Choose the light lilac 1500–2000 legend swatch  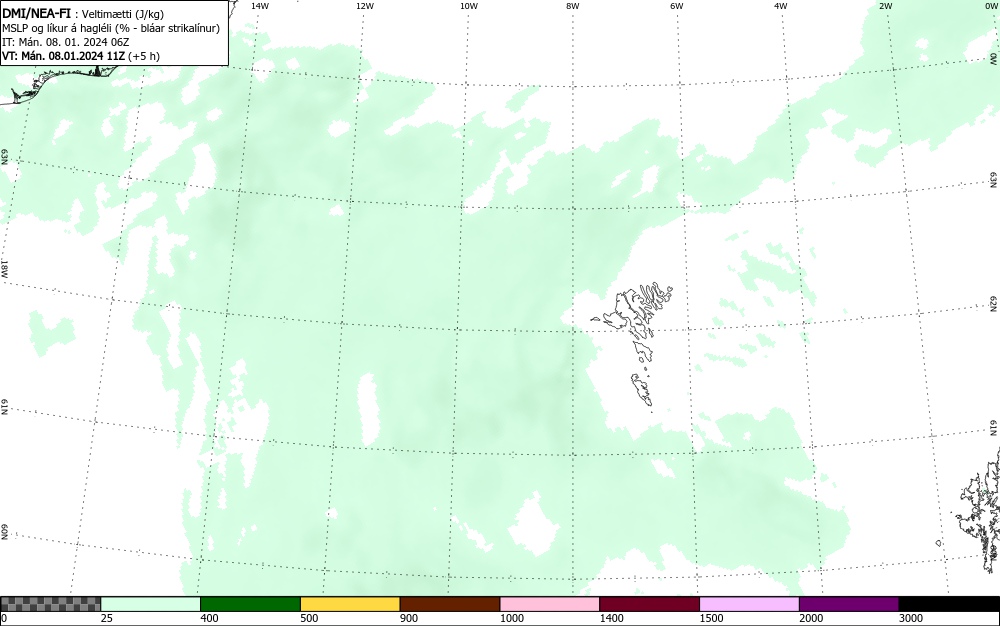tap(749, 604)
